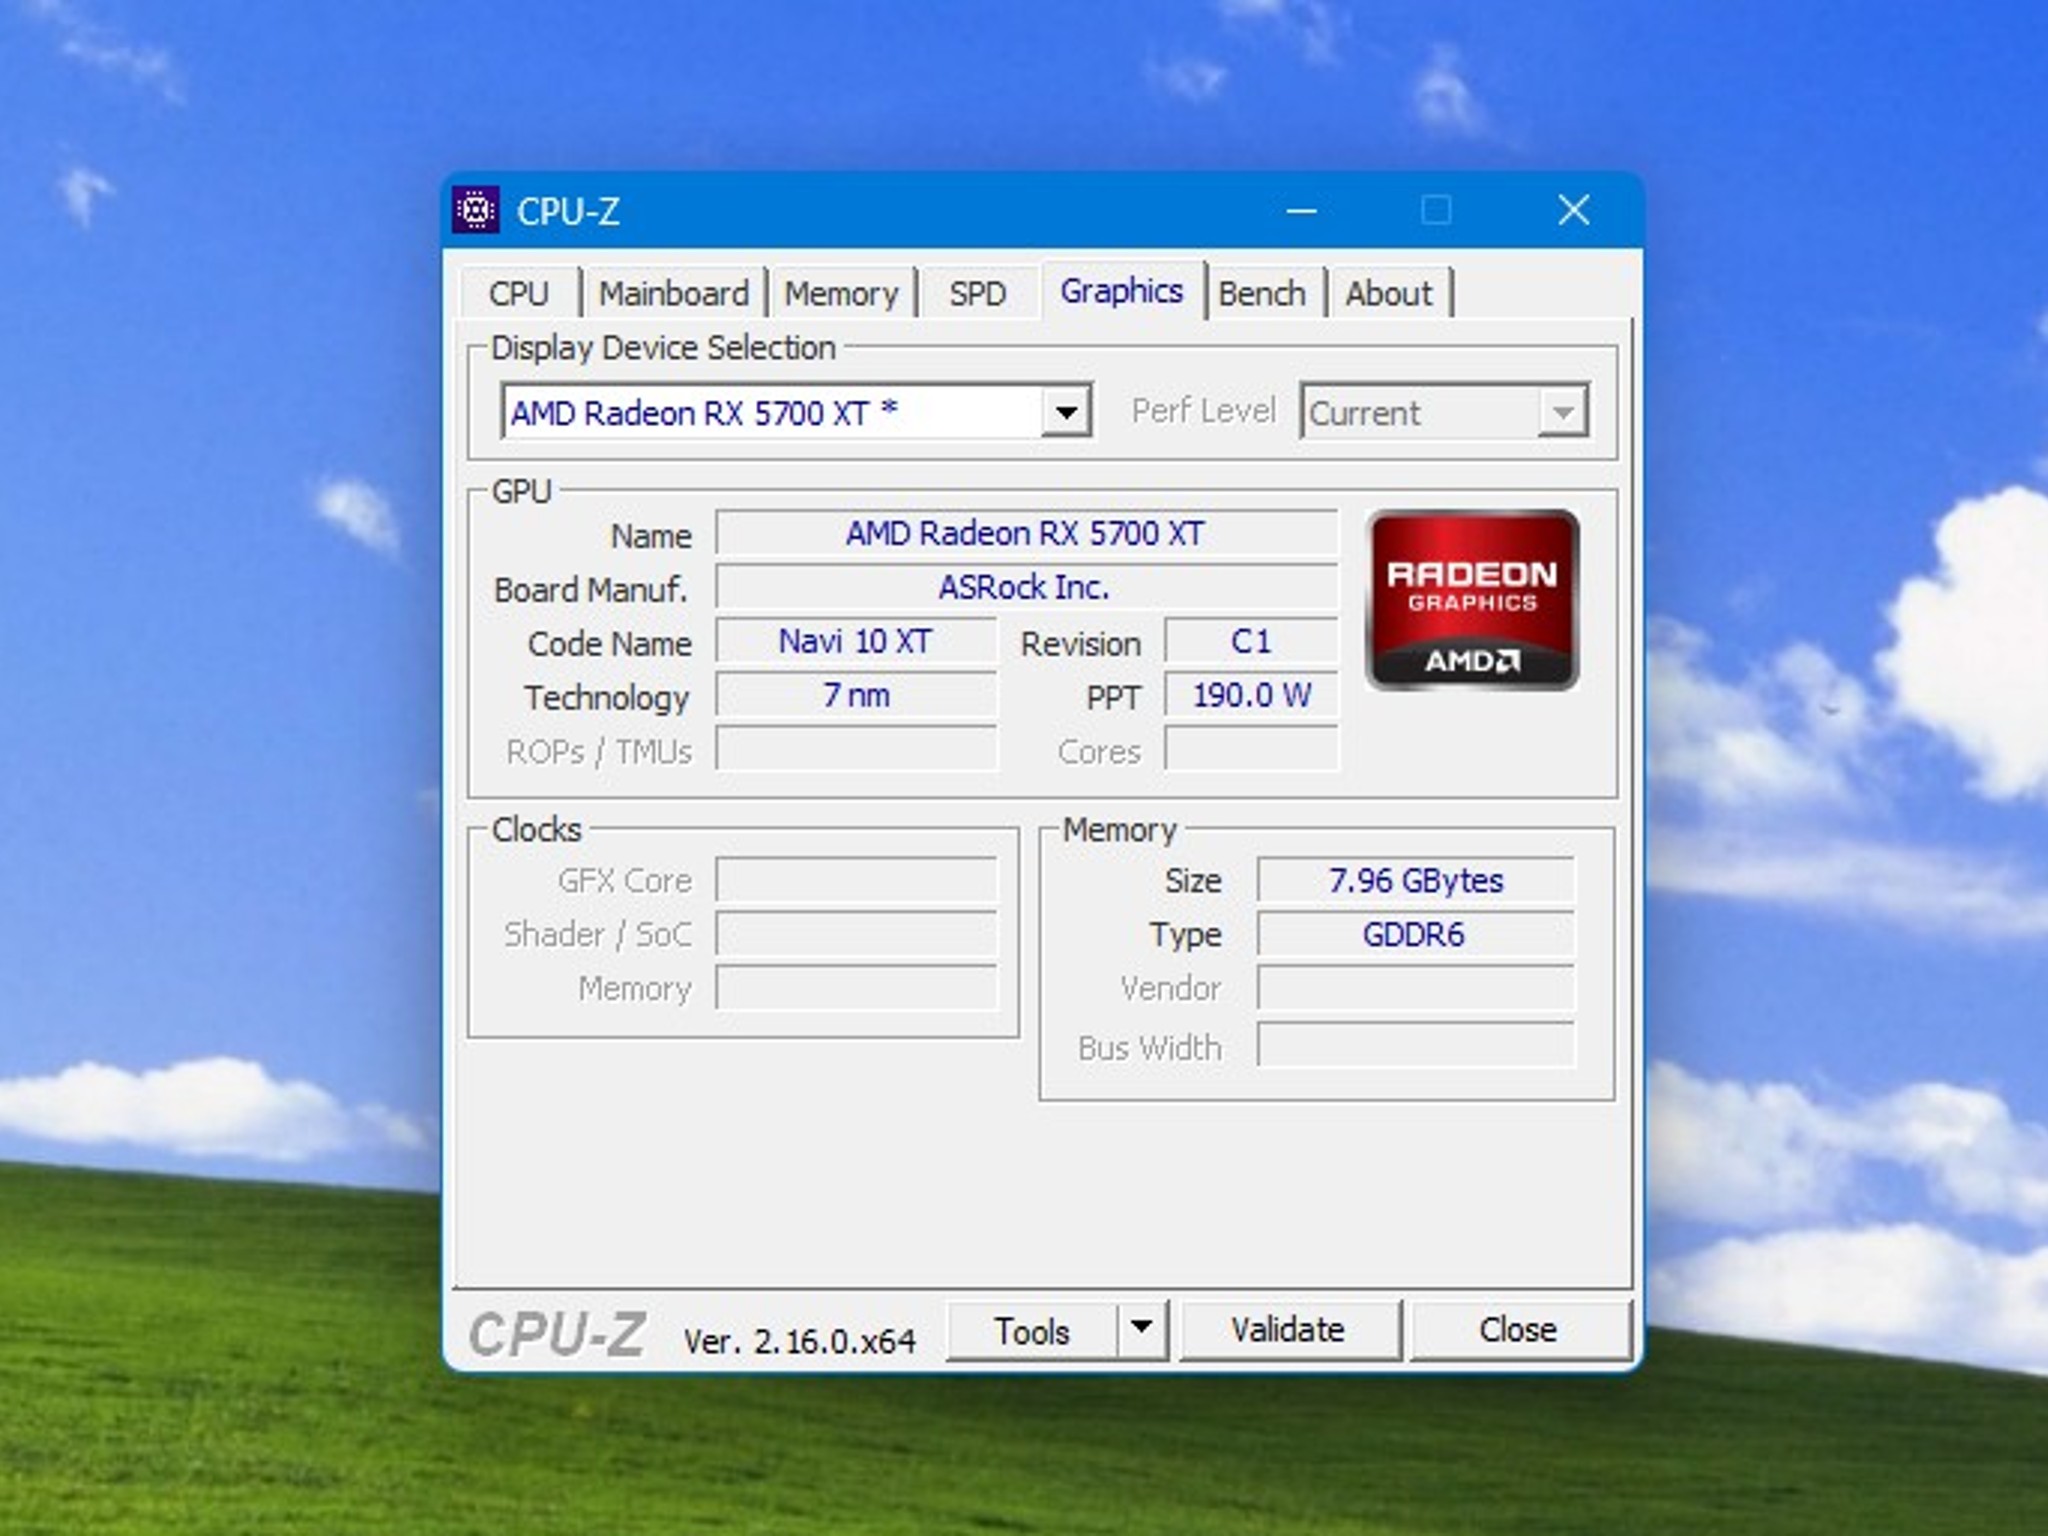Click the empty Memory clock field
The height and width of the screenshot is (1536, 2048).
[856, 988]
